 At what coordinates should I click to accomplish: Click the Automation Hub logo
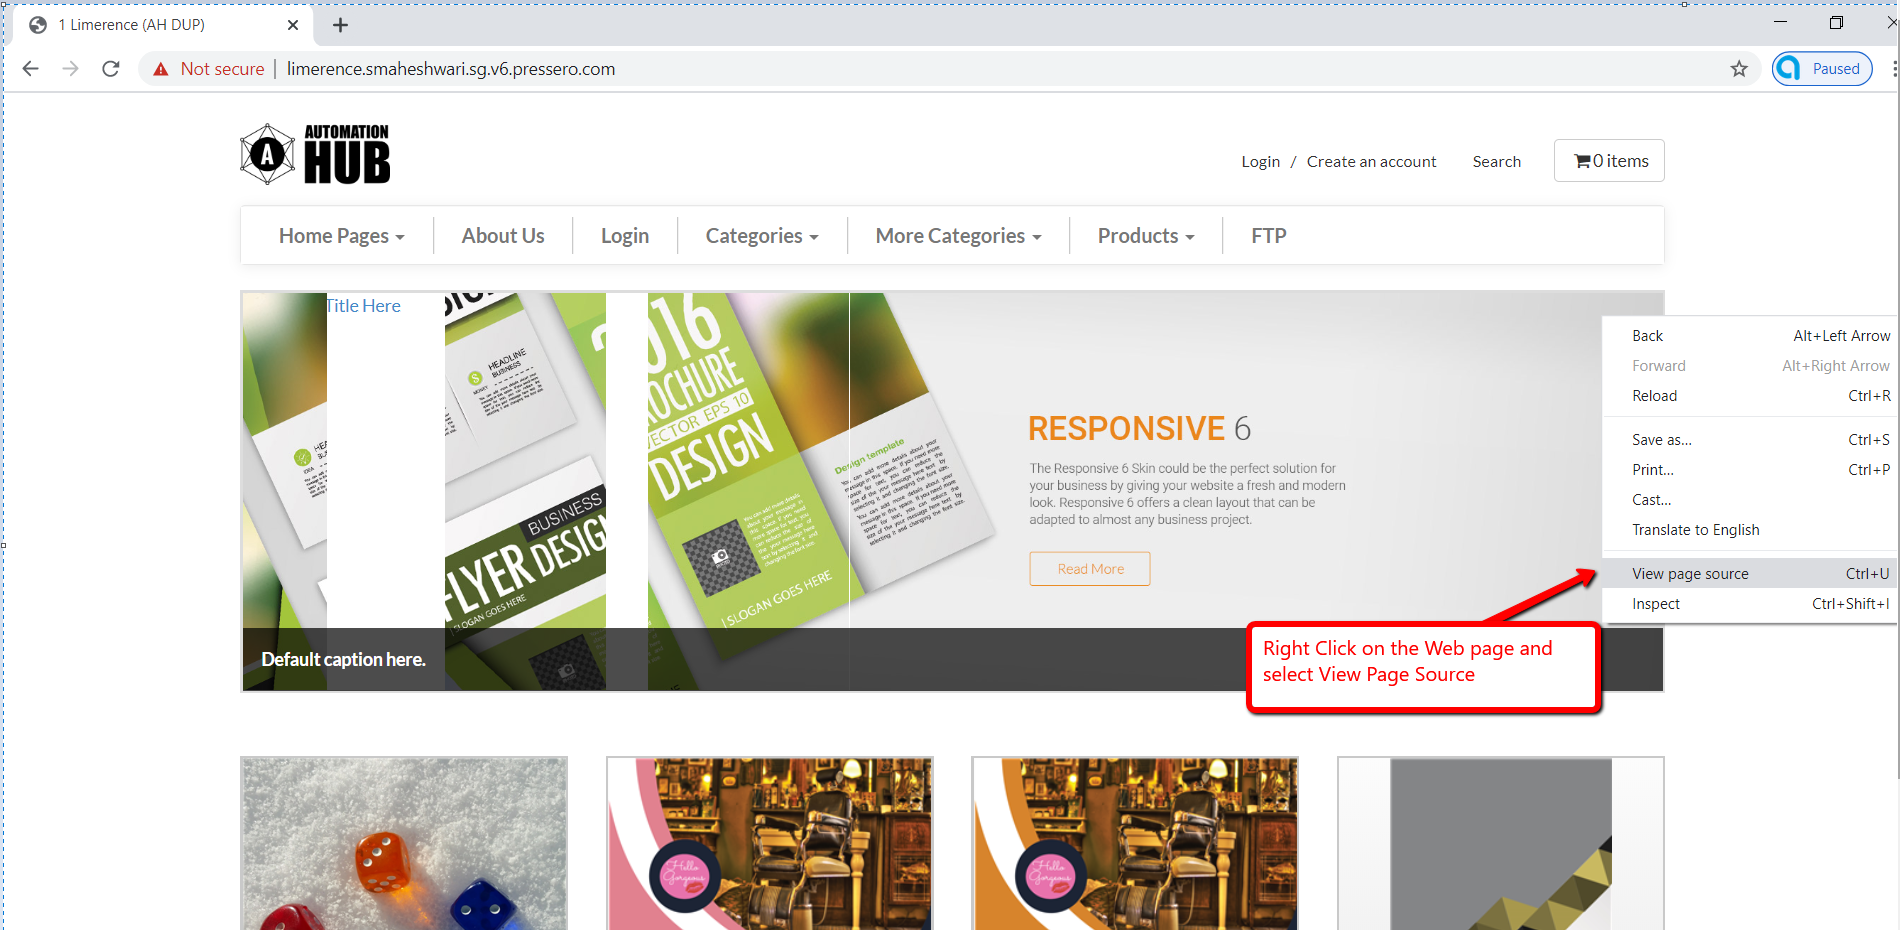point(315,154)
